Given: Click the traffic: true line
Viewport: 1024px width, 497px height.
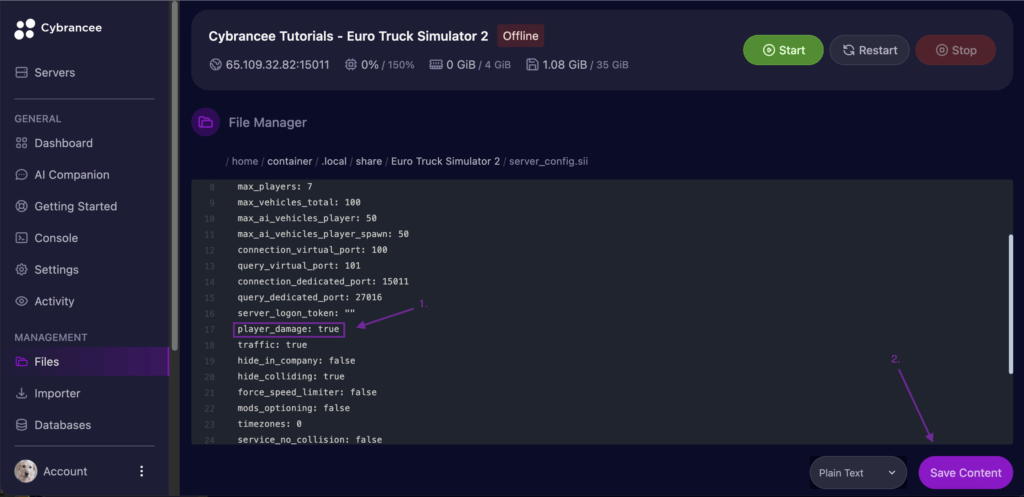Looking at the screenshot, I should point(272,345).
